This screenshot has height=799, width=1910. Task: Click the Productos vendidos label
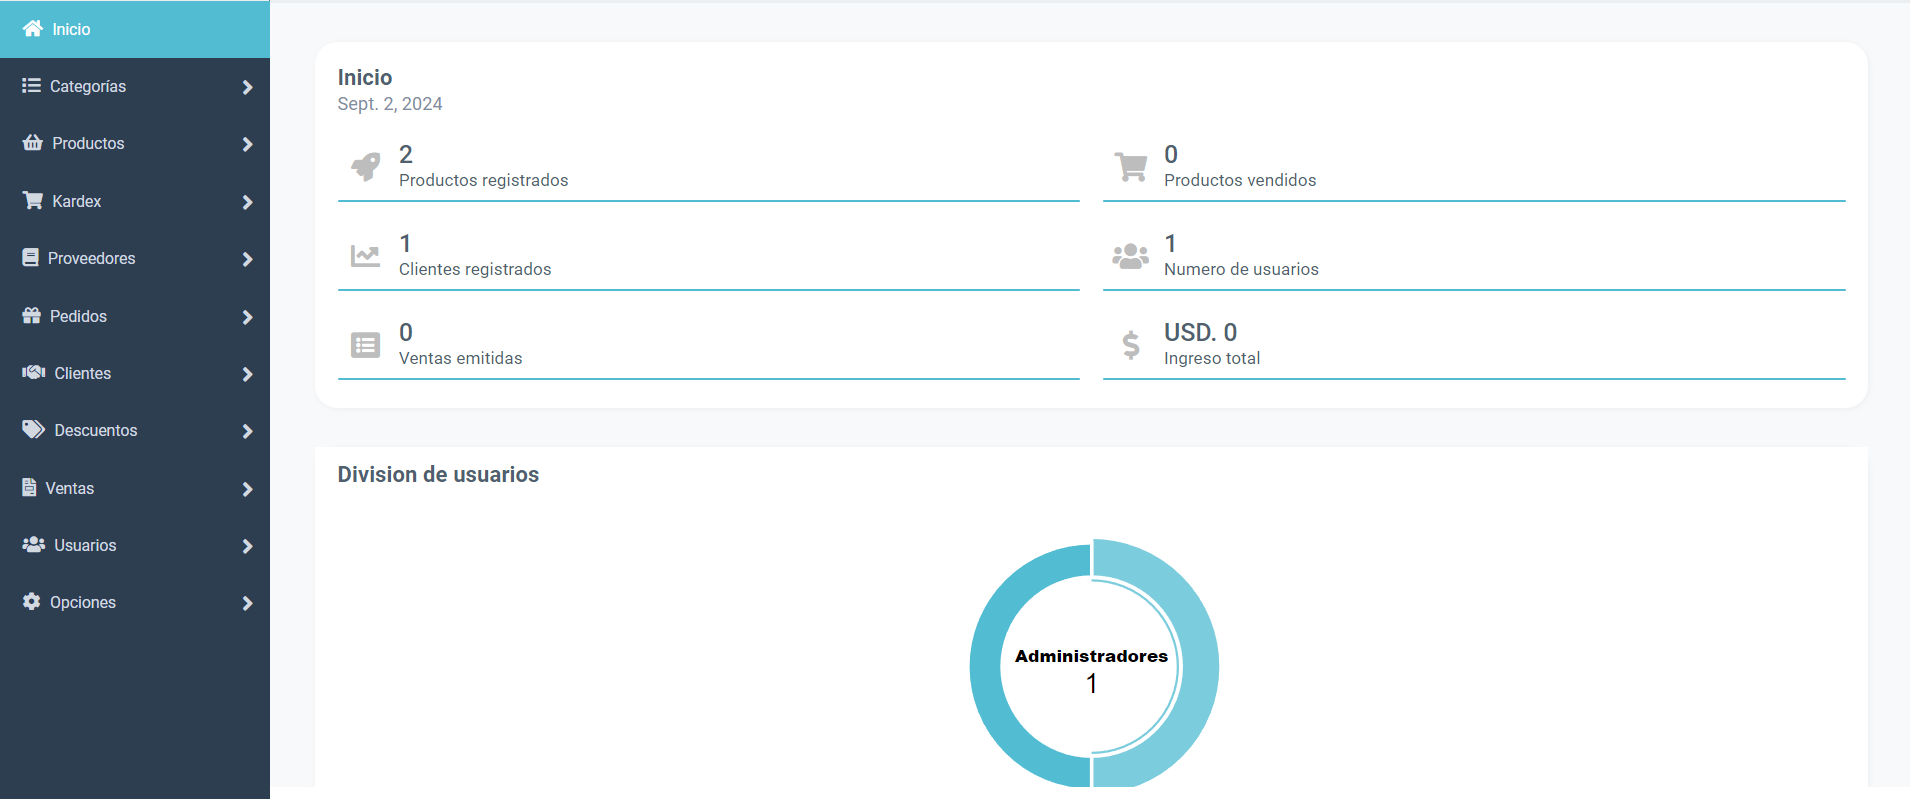pos(1240,180)
